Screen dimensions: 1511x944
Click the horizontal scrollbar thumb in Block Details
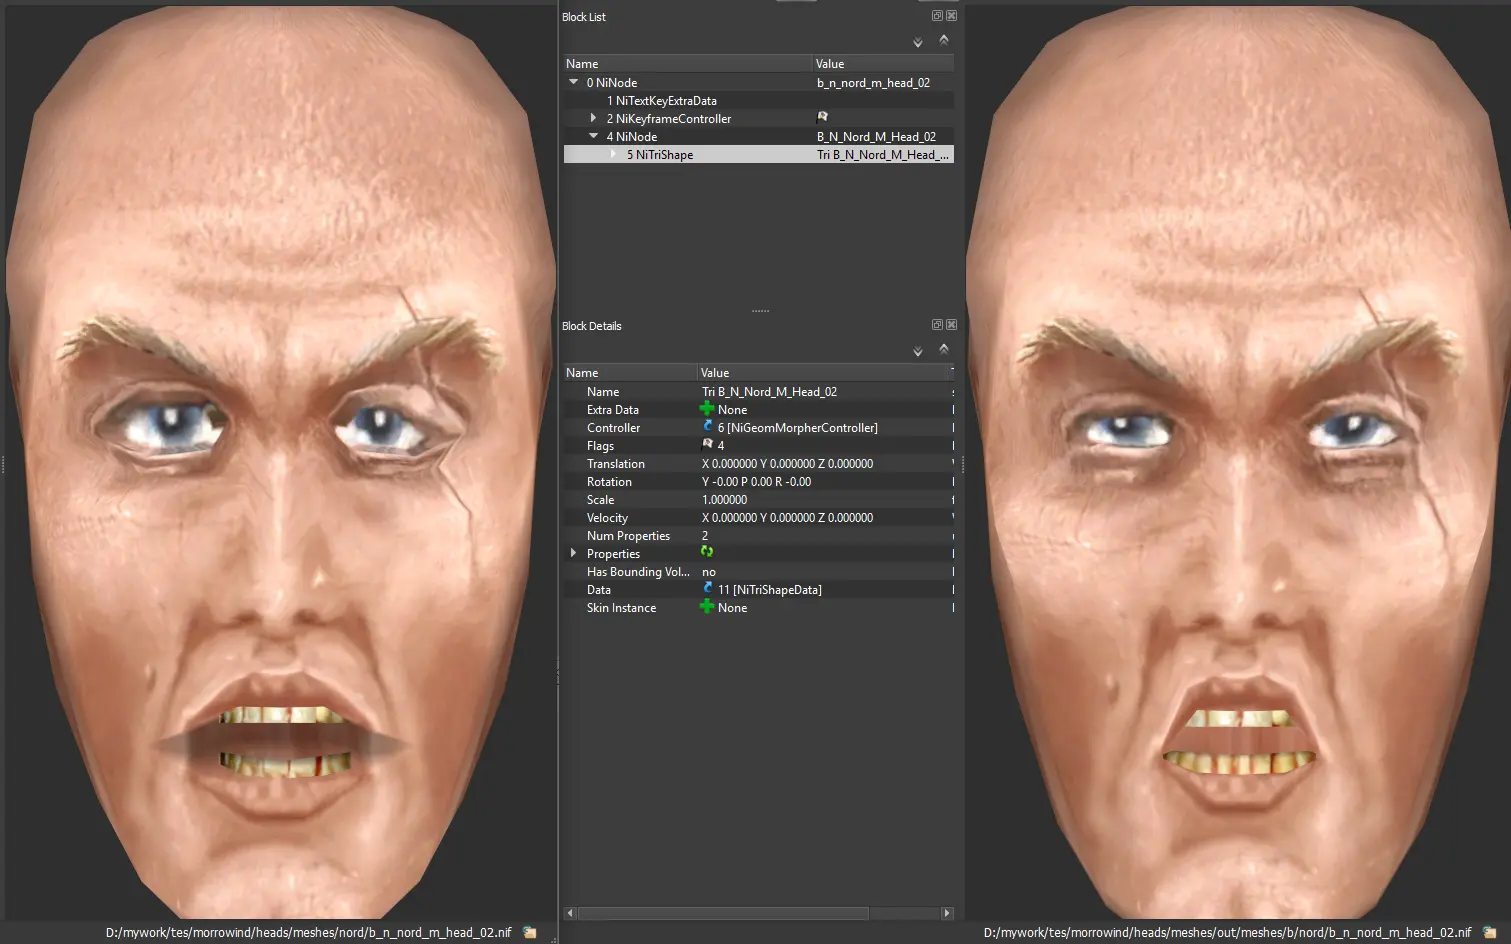tap(723, 913)
